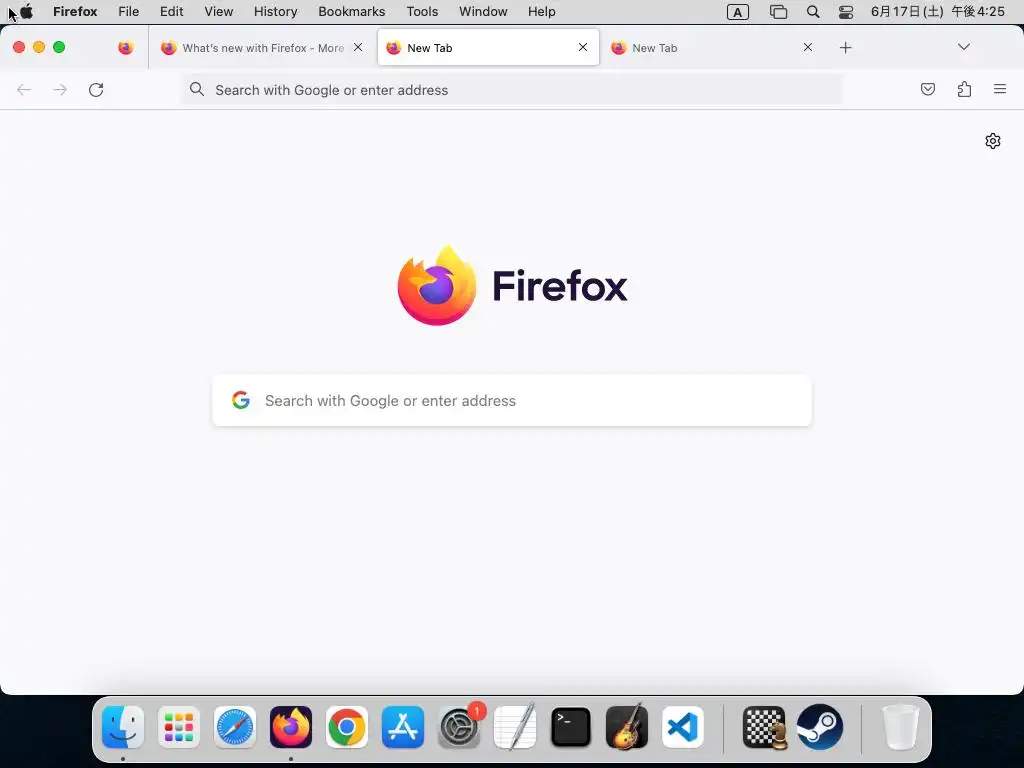Viewport: 1024px width, 768px height.
Task: Open the Firefox hamburger application menu
Action: coord(1000,89)
